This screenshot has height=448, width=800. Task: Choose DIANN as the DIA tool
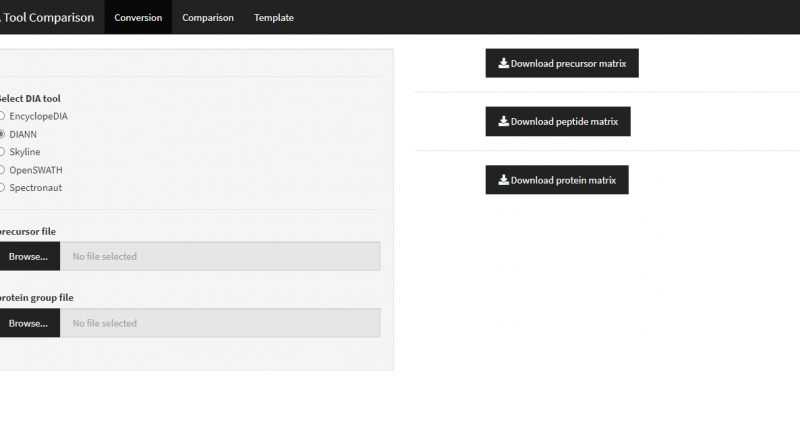2,134
